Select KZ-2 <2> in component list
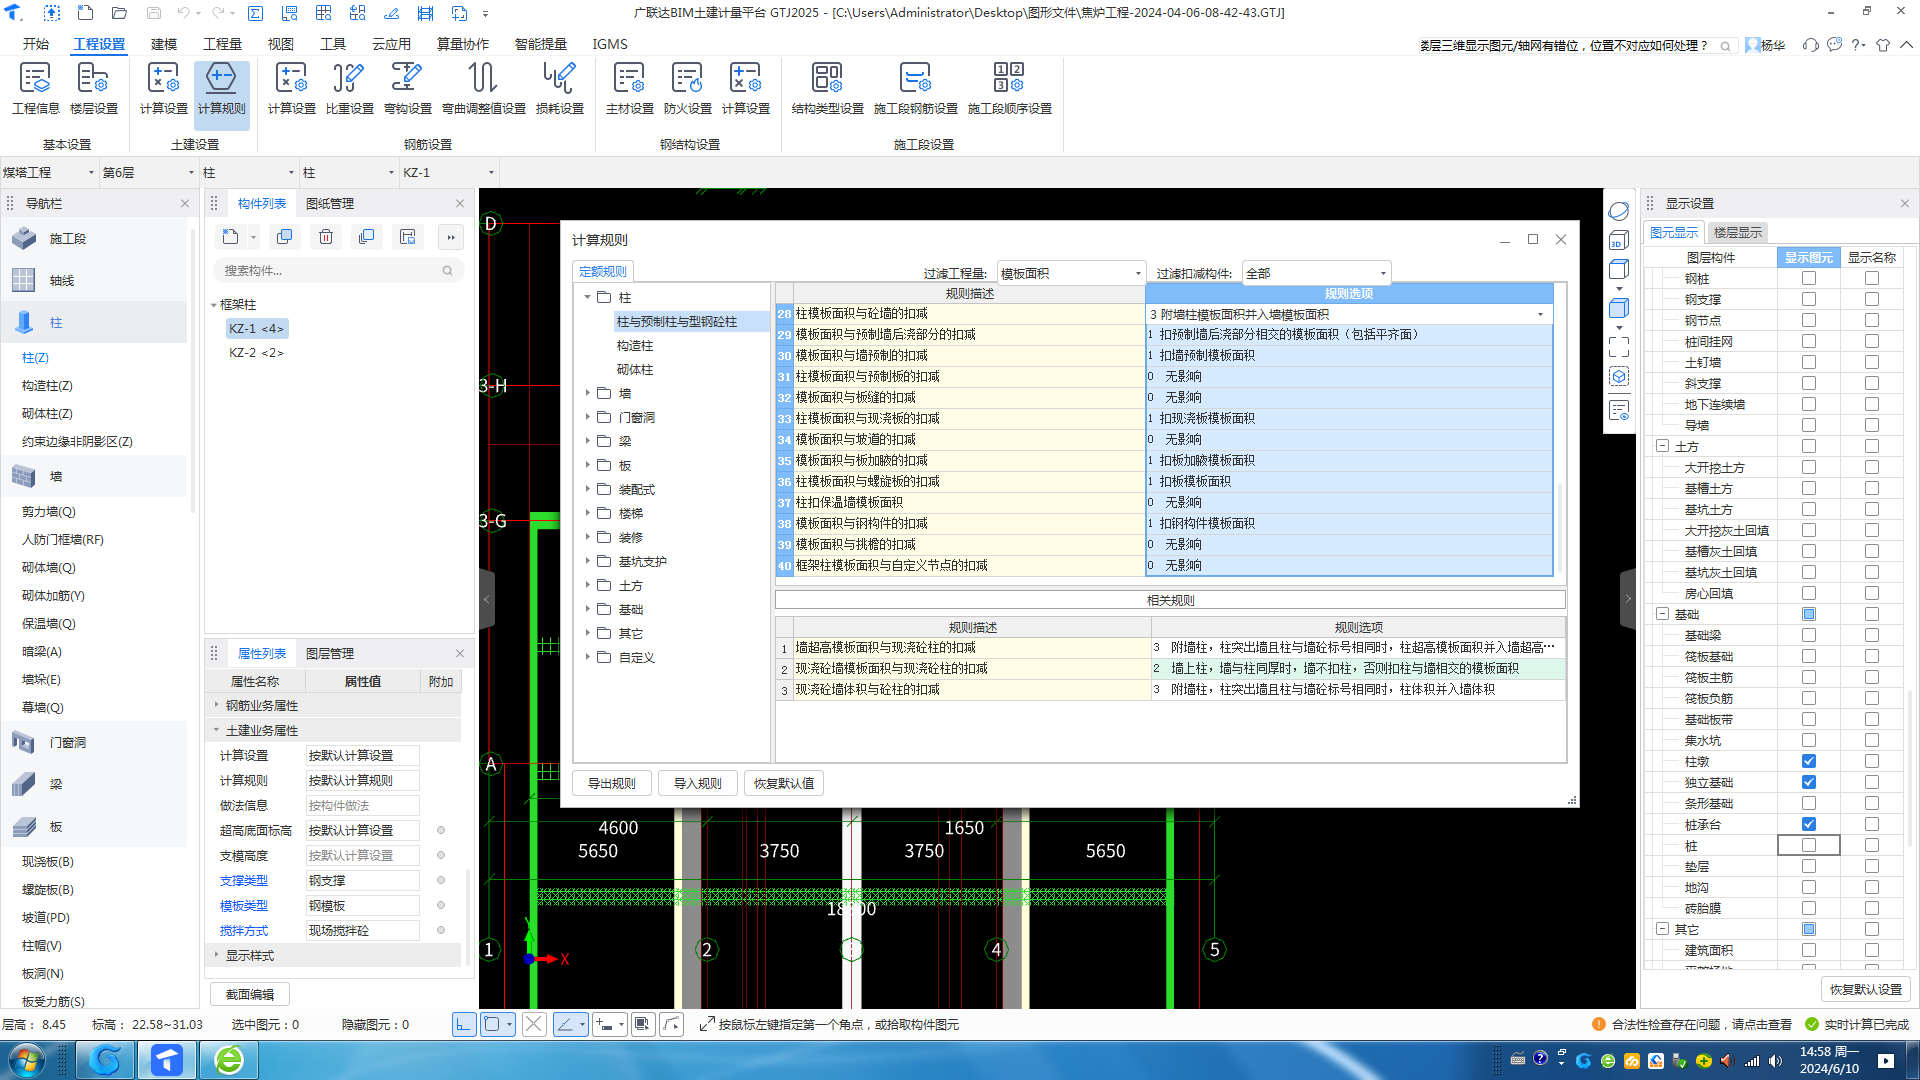Viewport: 1920px width, 1080px height. [x=257, y=353]
